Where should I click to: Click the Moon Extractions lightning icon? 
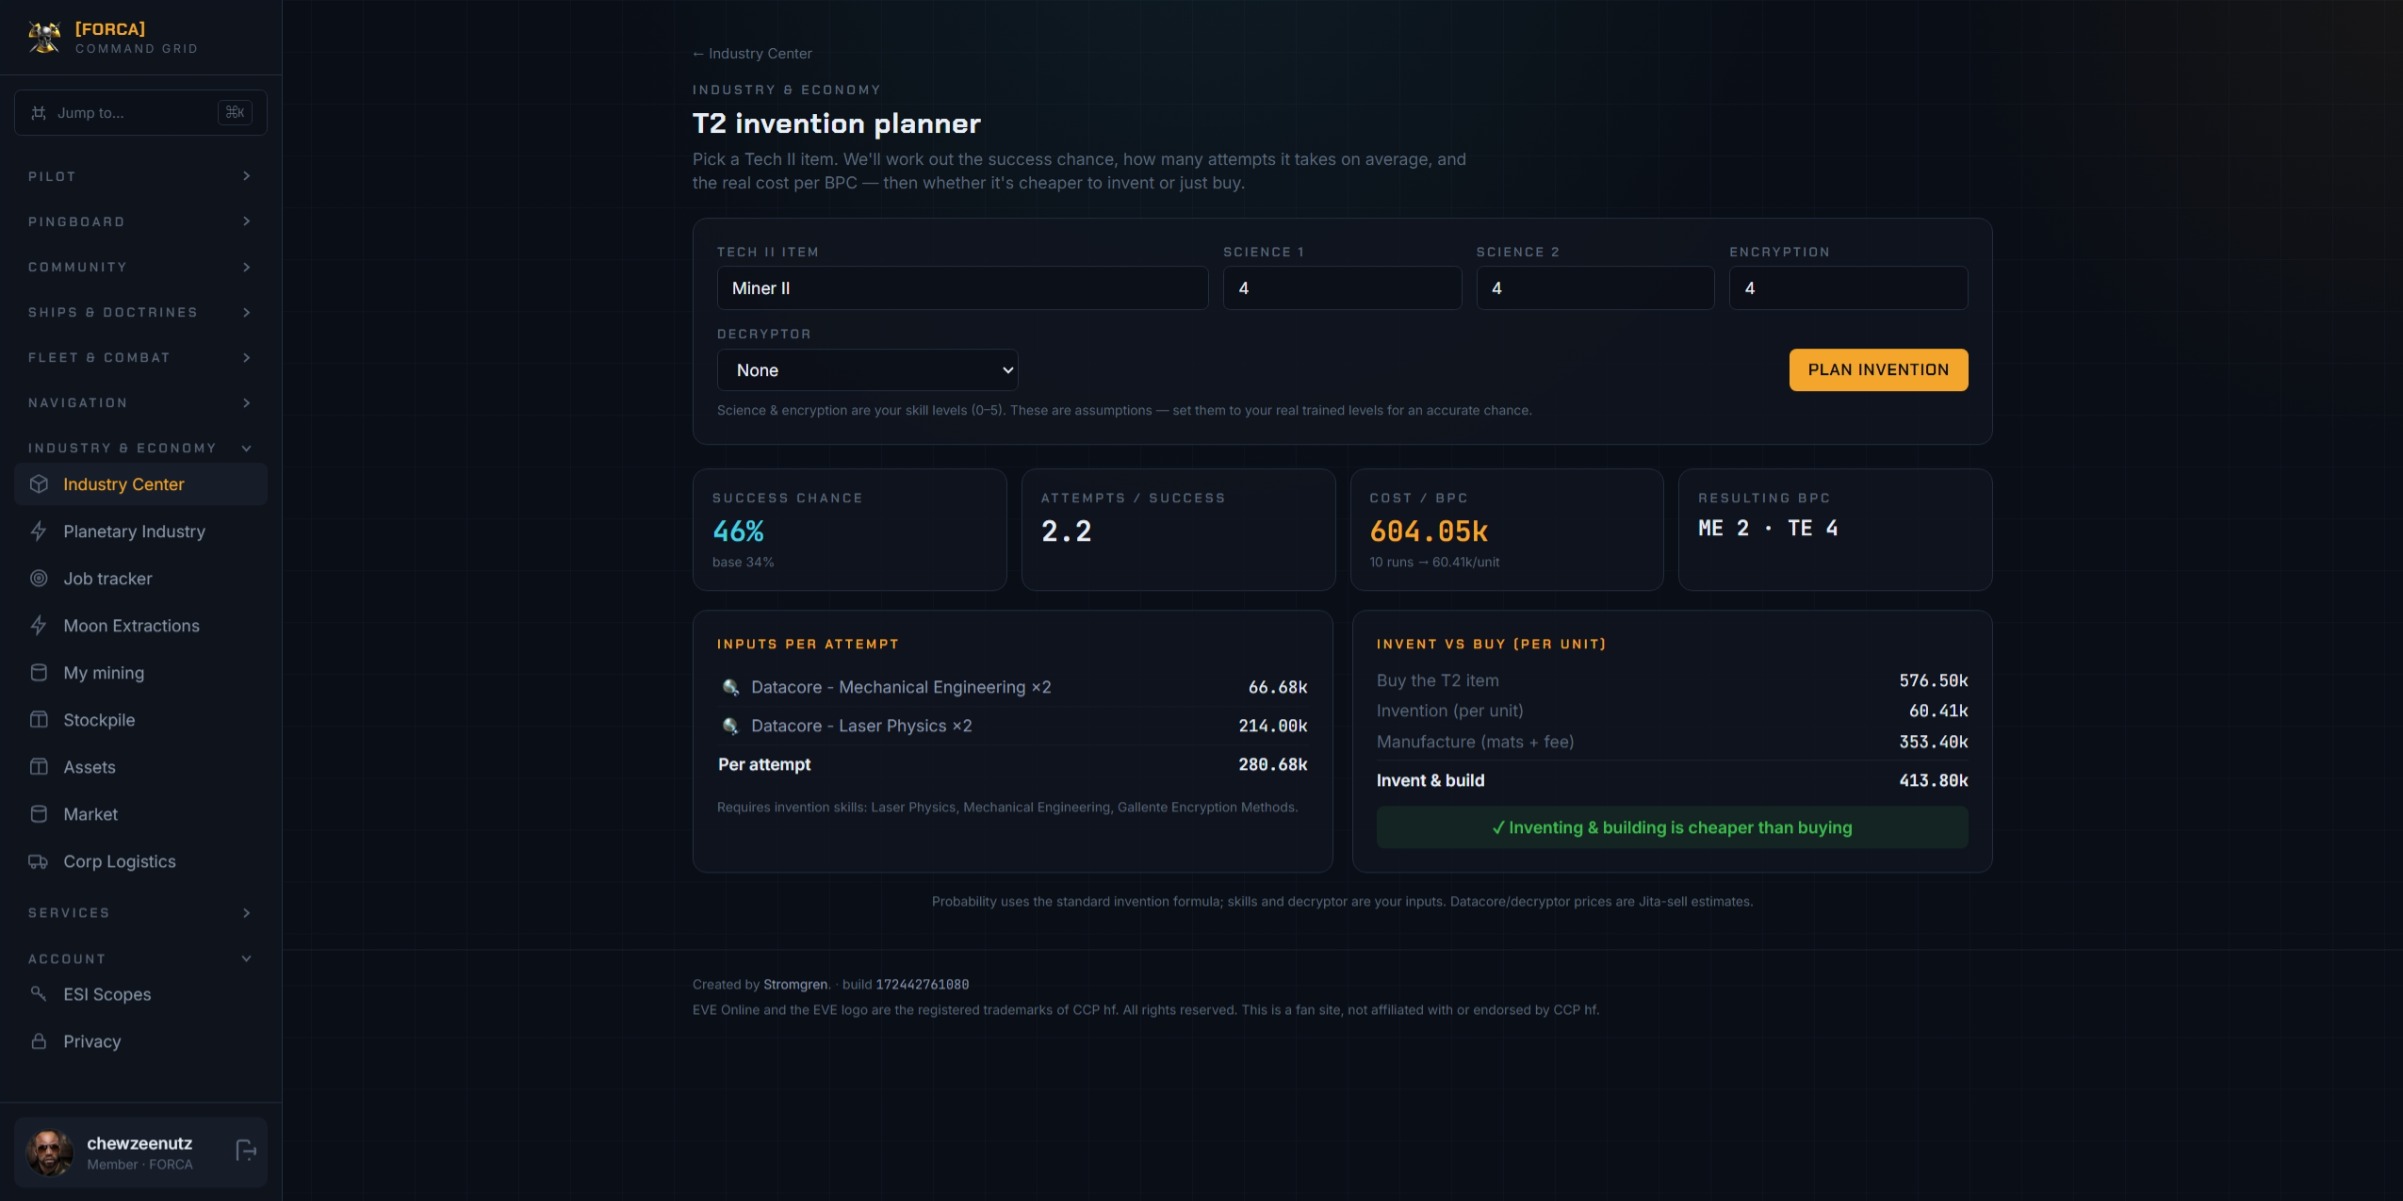[39, 625]
